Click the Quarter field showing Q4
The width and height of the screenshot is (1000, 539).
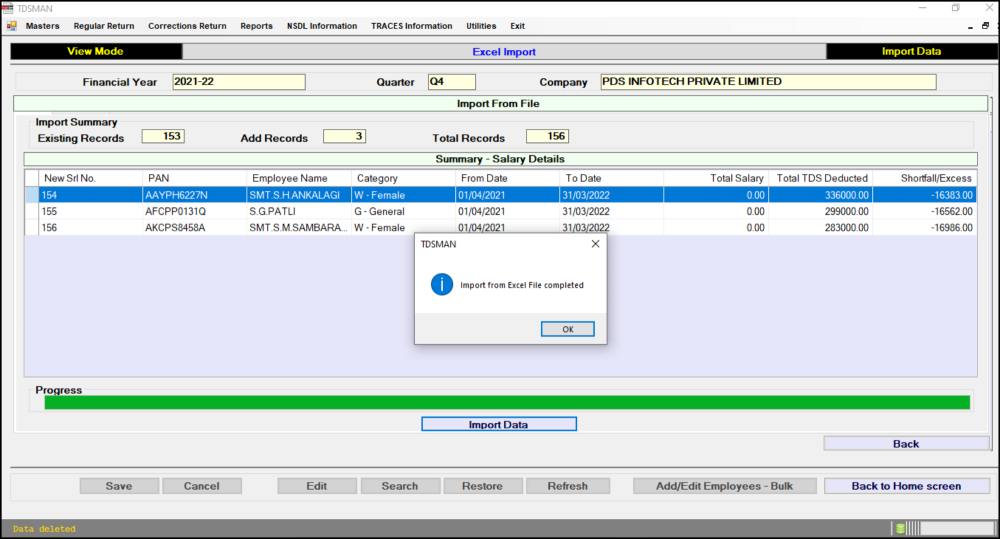pyautogui.click(x=452, y=82)
